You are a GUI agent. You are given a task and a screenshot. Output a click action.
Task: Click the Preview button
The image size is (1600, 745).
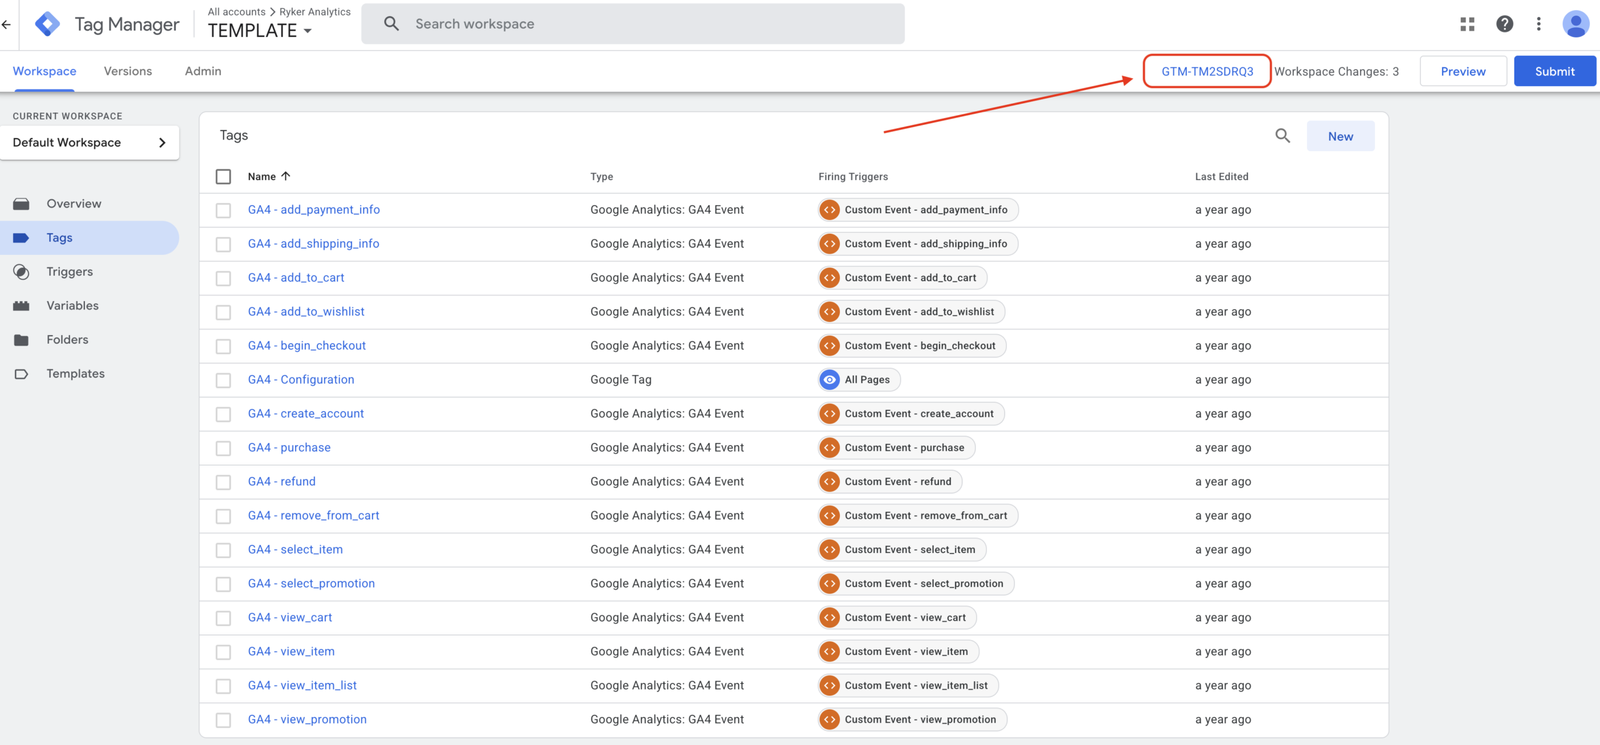click(1463, 71)
